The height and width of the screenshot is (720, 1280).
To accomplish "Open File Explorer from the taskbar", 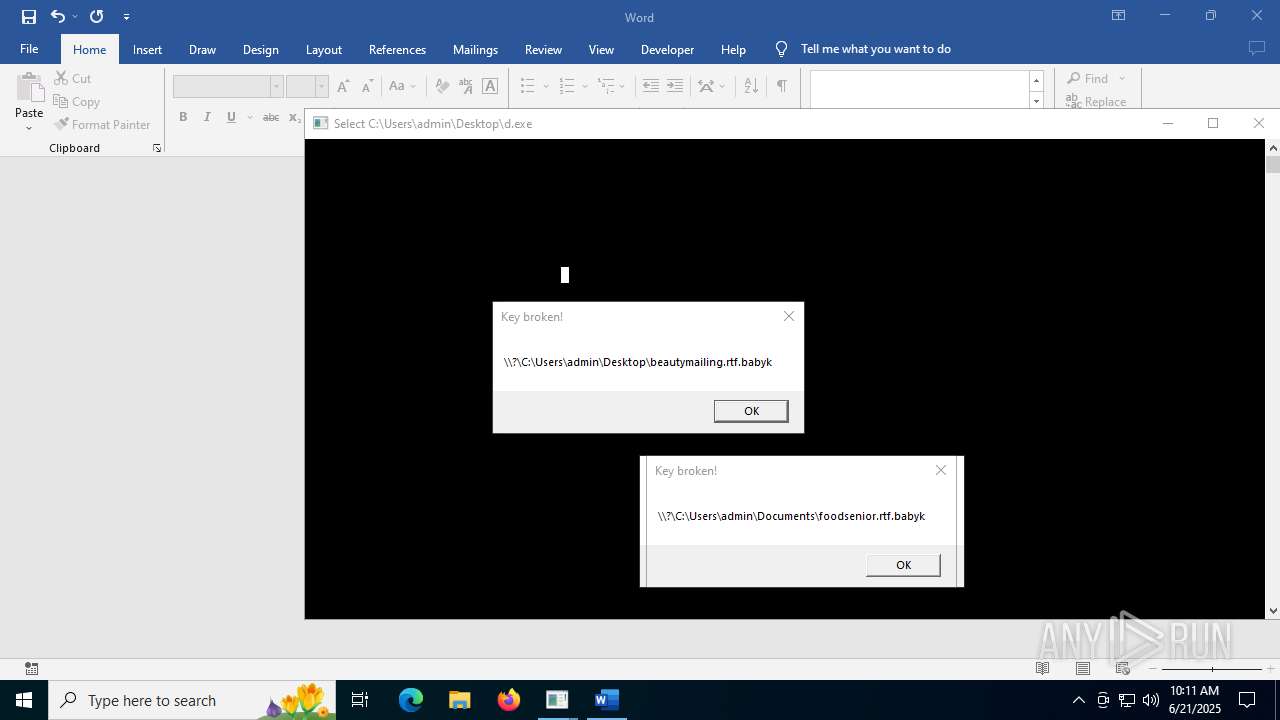I will [459, 700].
